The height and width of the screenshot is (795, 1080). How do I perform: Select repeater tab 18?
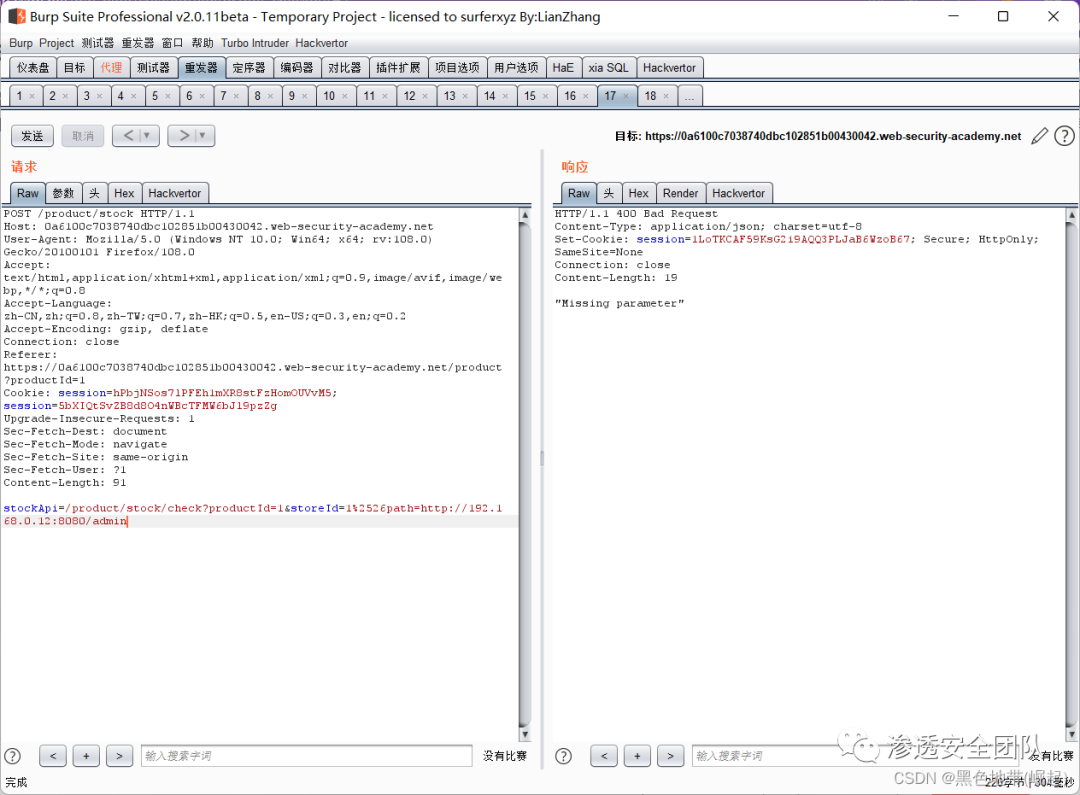pos(651,96)
